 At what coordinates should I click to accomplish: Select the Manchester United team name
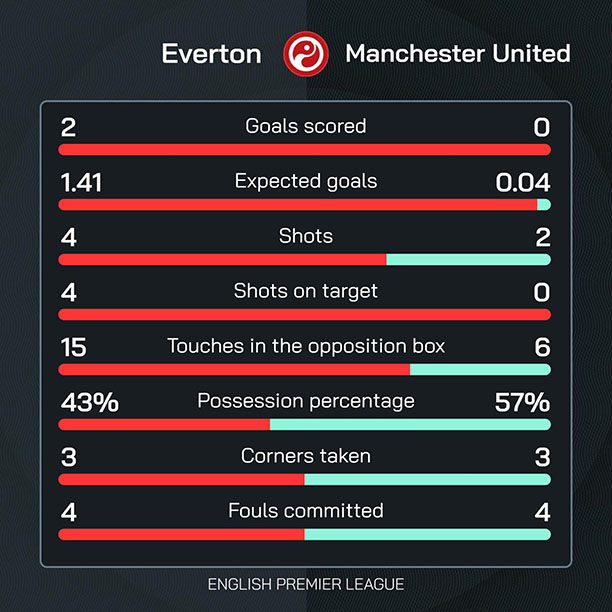pyautogui.click(x=458, y=53)
